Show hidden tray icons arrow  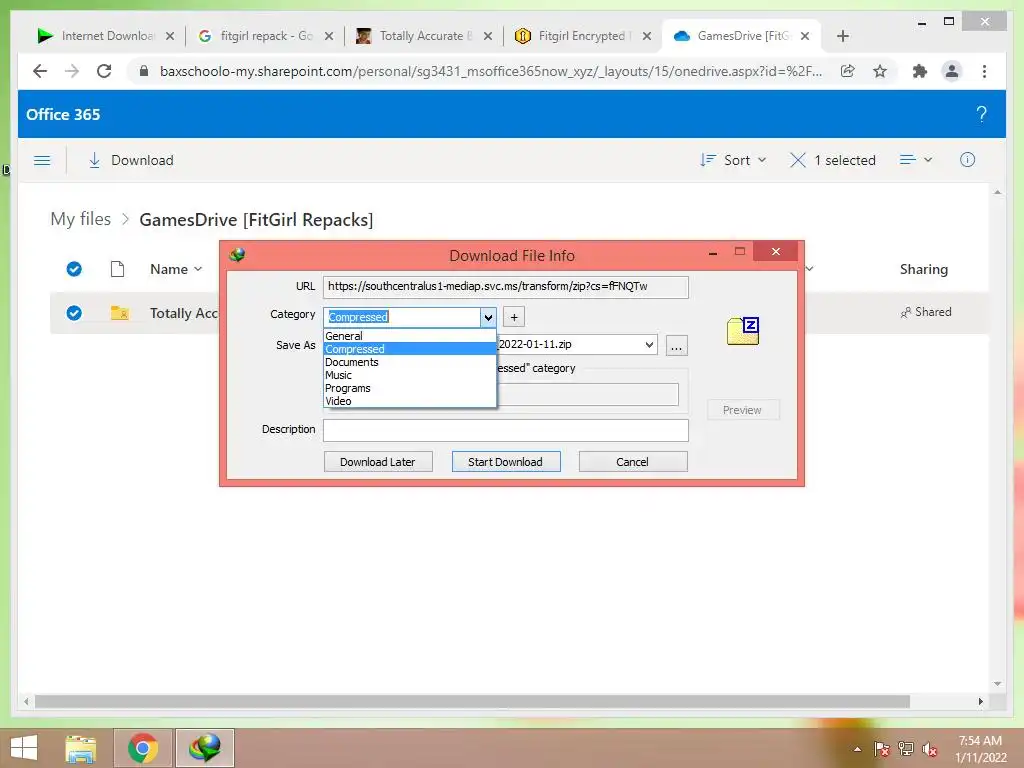click(857, 749)
